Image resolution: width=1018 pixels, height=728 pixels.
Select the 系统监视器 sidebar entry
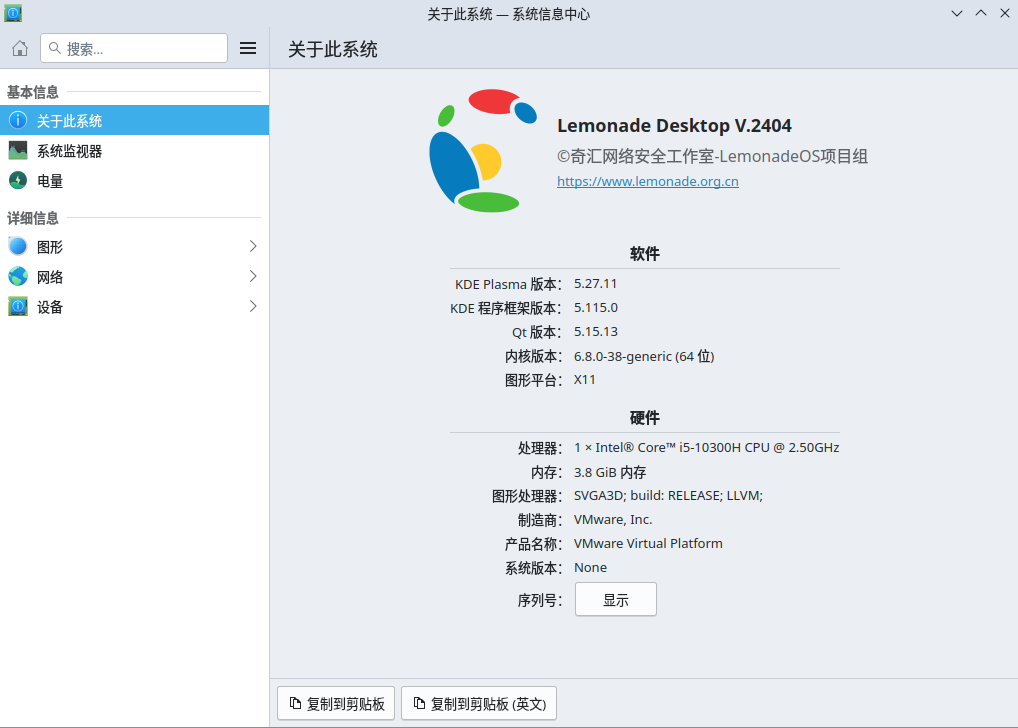coord(134,151)
